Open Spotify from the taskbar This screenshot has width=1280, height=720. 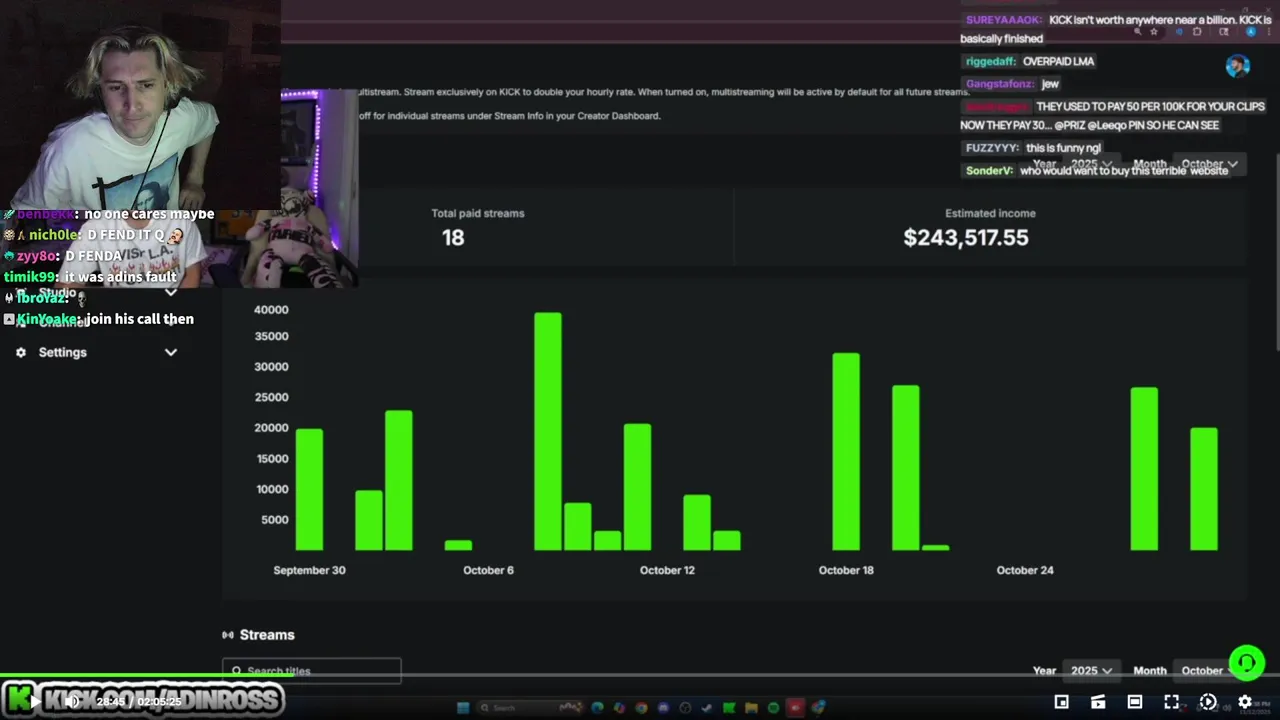click(773, 708)
